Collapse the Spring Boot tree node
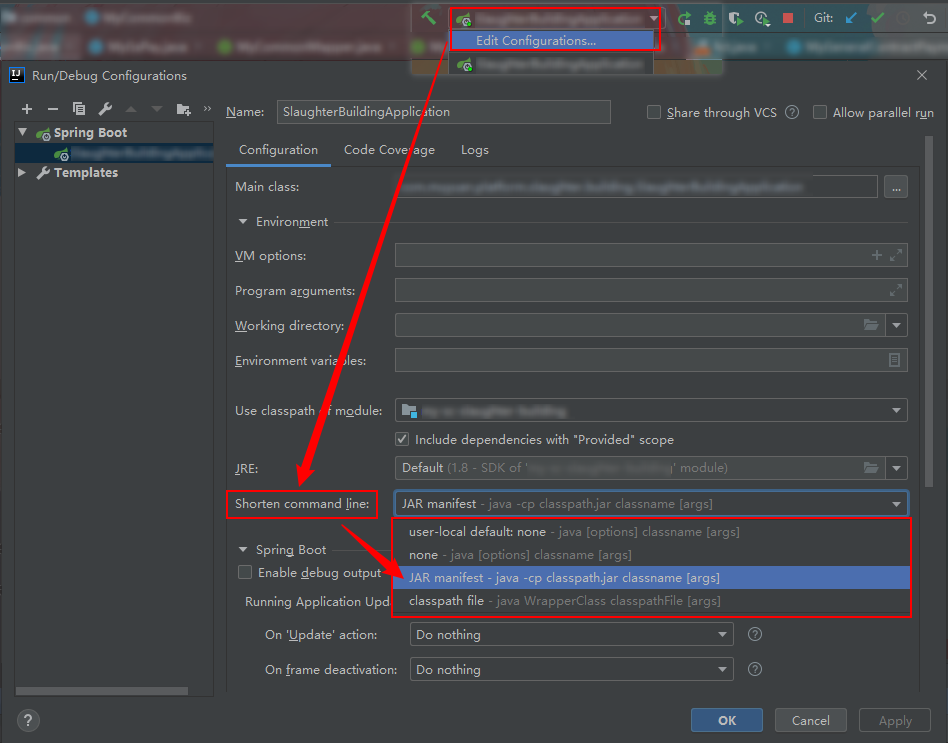Screen dimensions: 948x743 [23, 132]
